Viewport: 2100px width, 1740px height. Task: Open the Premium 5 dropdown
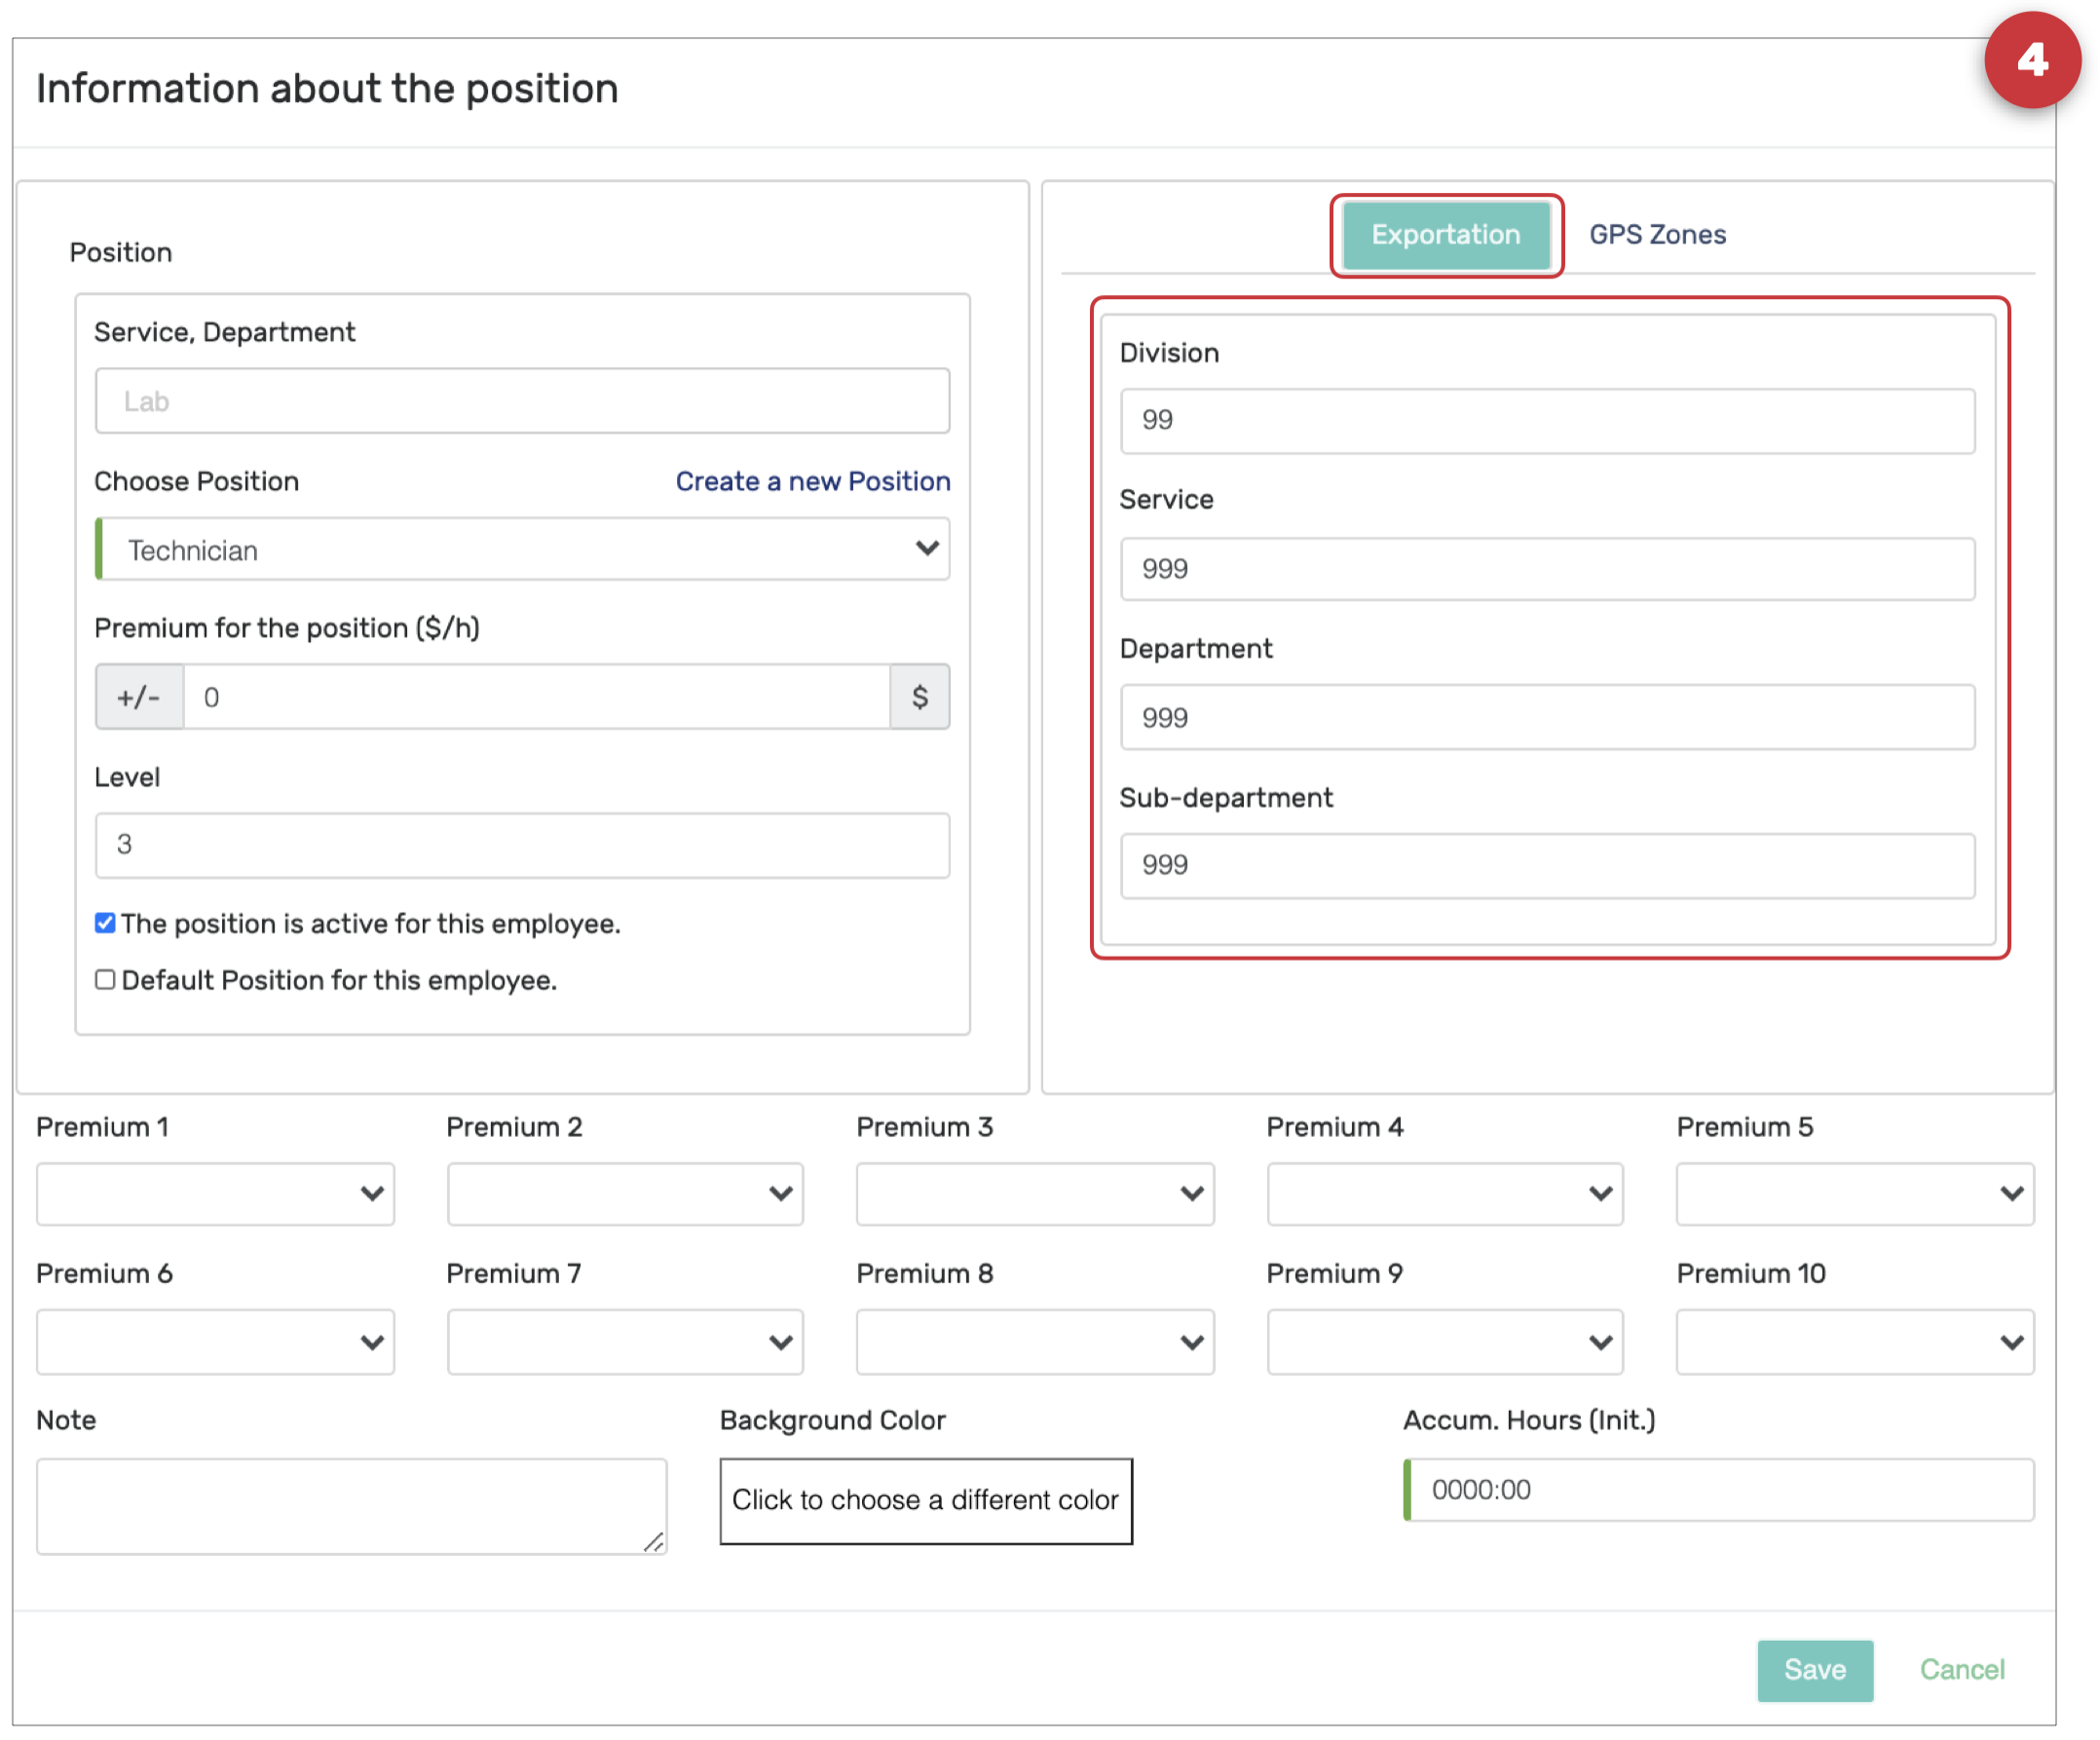point(1854,1194)
